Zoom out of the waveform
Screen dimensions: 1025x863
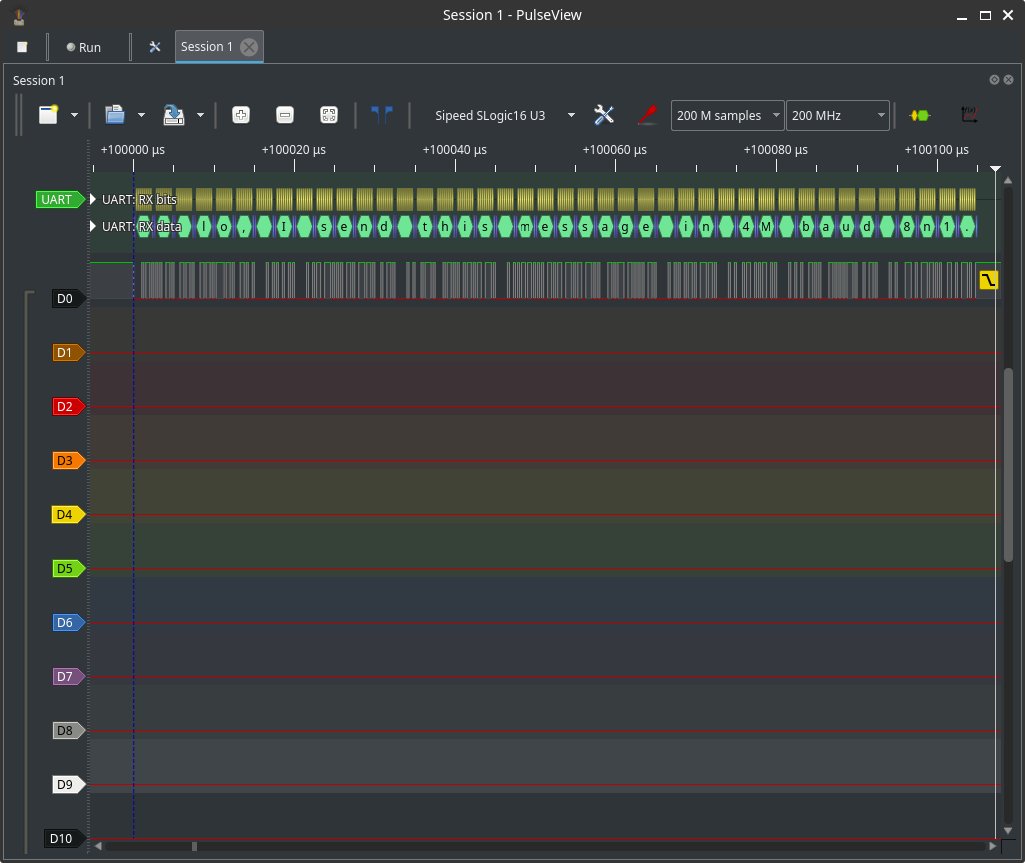click(x=285, y=115)
